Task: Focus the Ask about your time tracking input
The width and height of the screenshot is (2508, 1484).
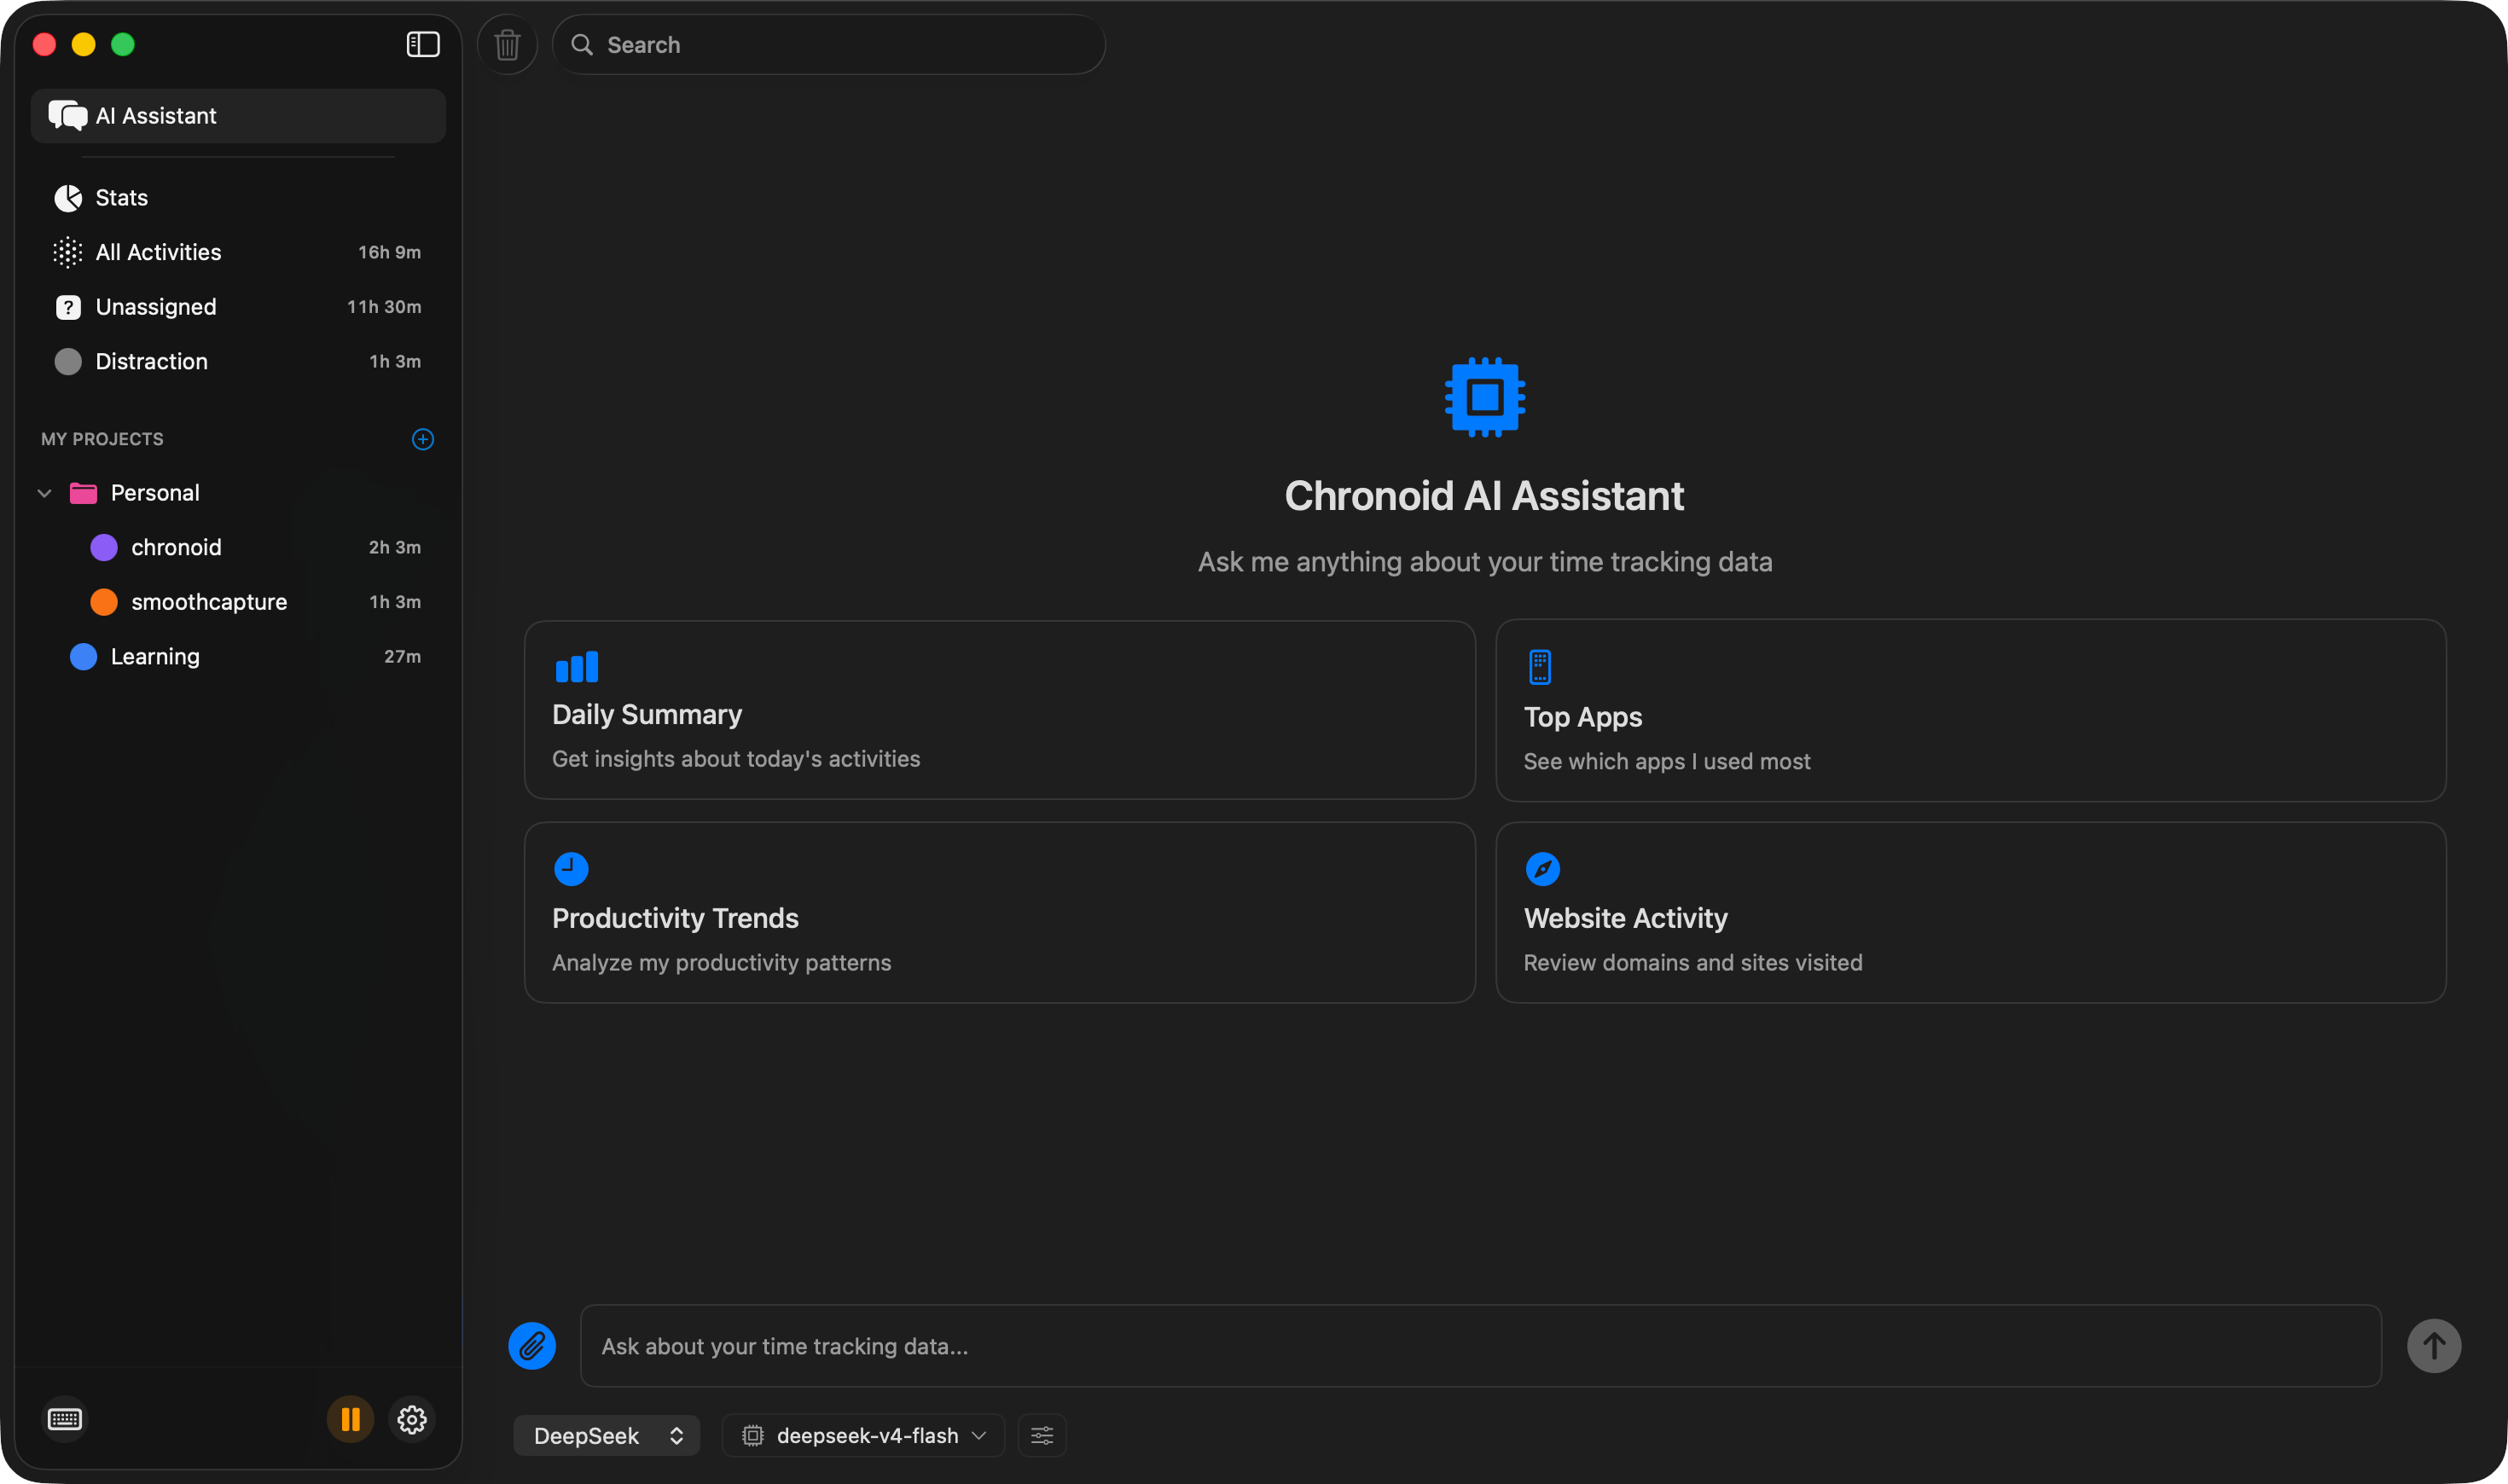Action: 1481,1346
